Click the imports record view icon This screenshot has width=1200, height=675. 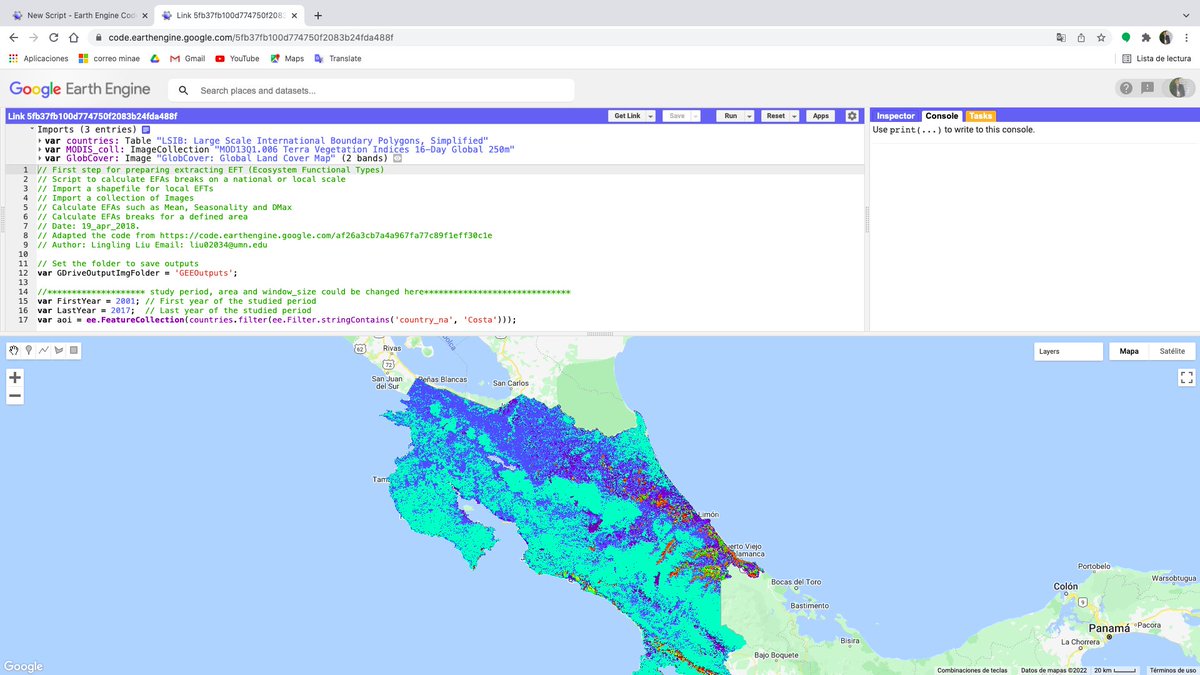click(x=146, y=130)
